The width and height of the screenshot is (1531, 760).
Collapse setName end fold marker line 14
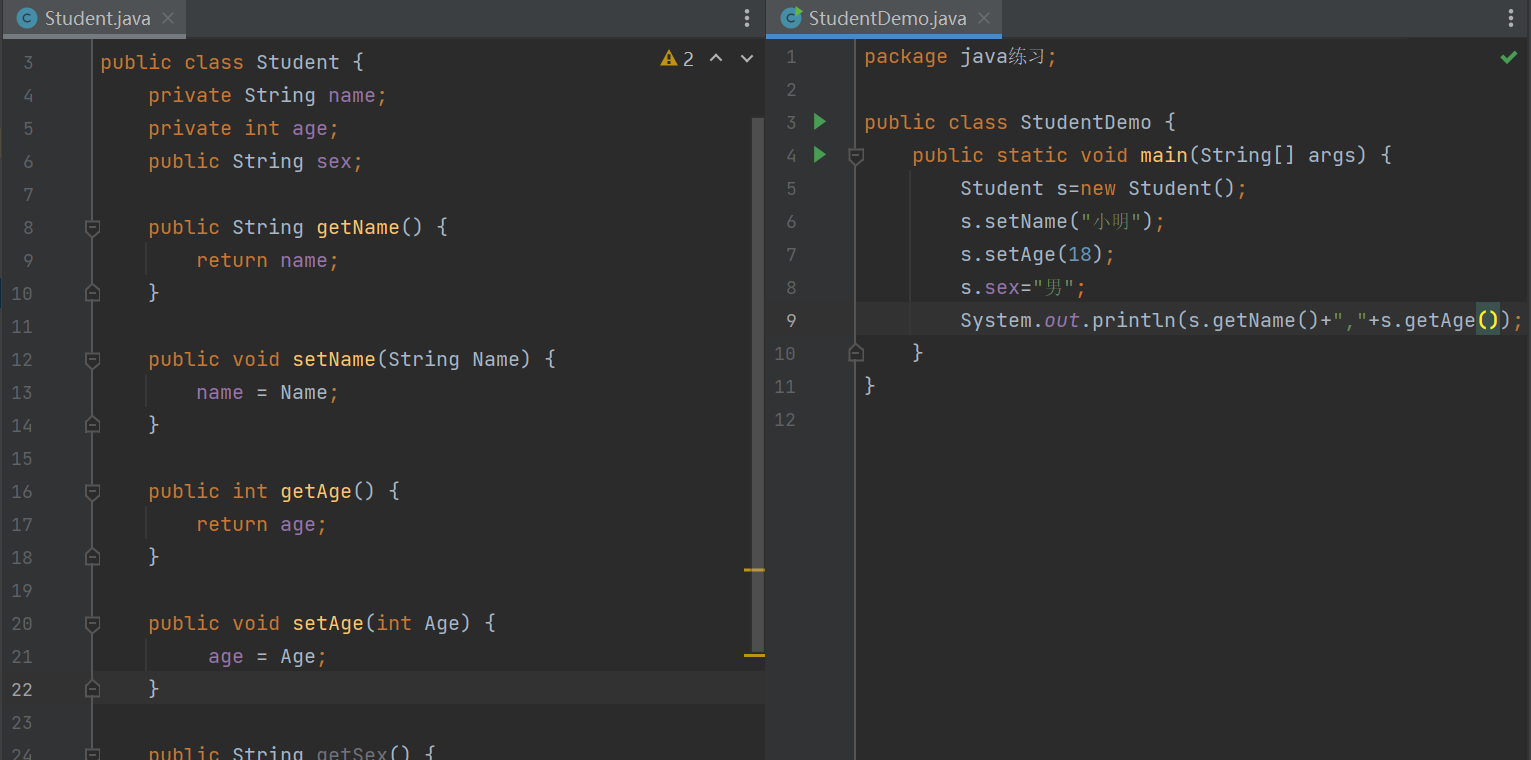[92, 425]
